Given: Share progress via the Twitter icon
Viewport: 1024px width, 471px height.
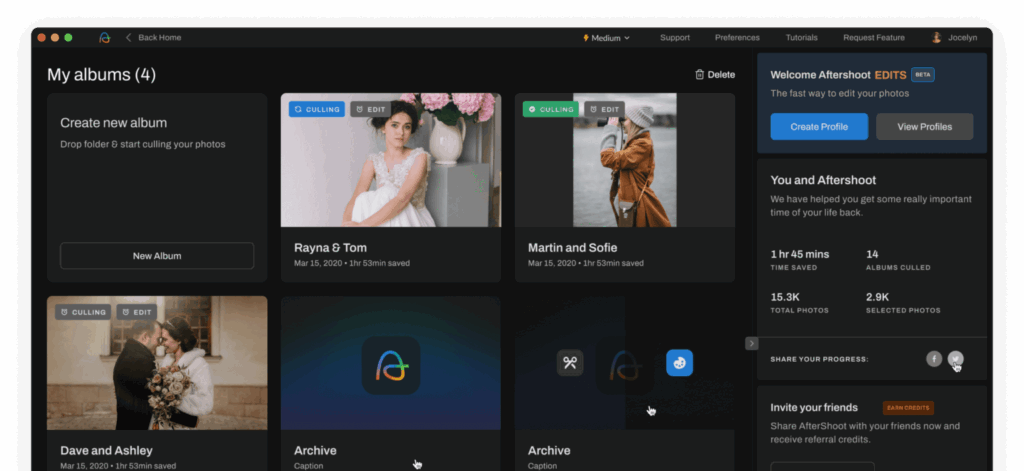Looking at the screenshot, I should point(956,358).
